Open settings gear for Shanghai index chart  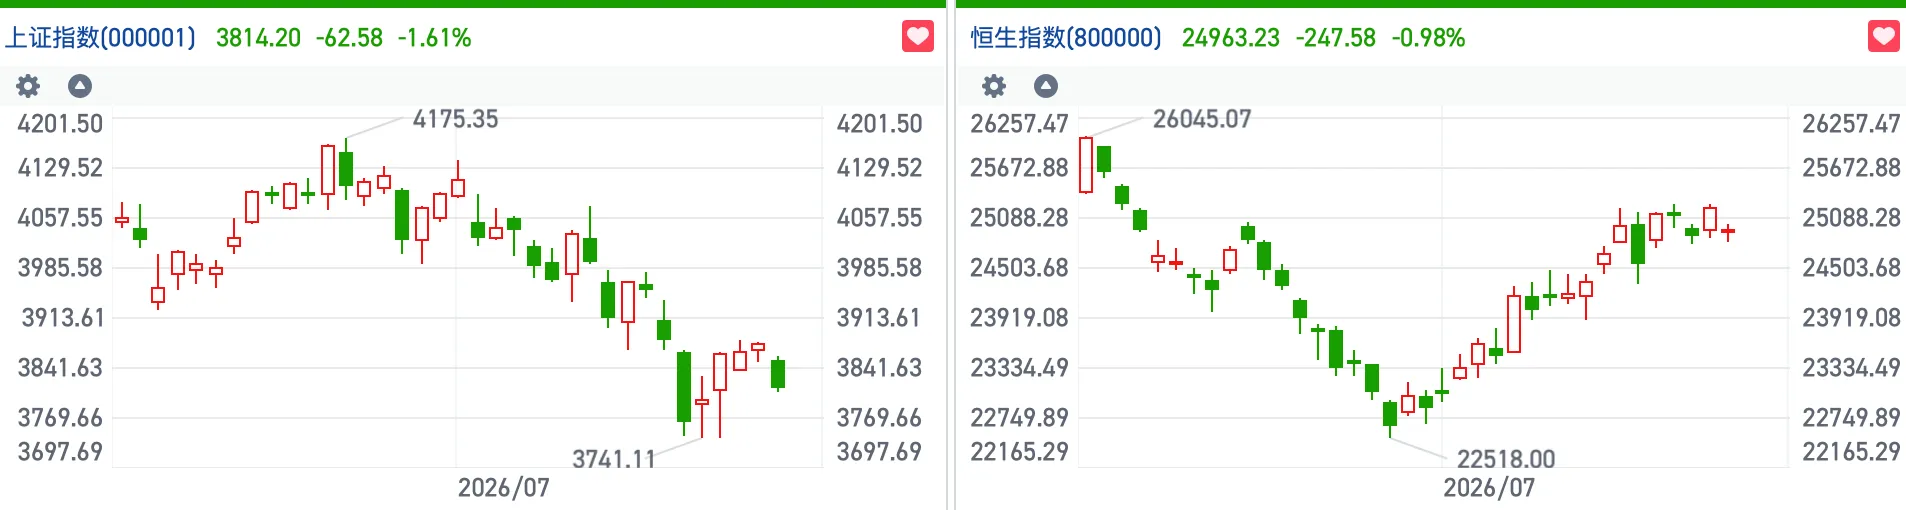[28, 86]
